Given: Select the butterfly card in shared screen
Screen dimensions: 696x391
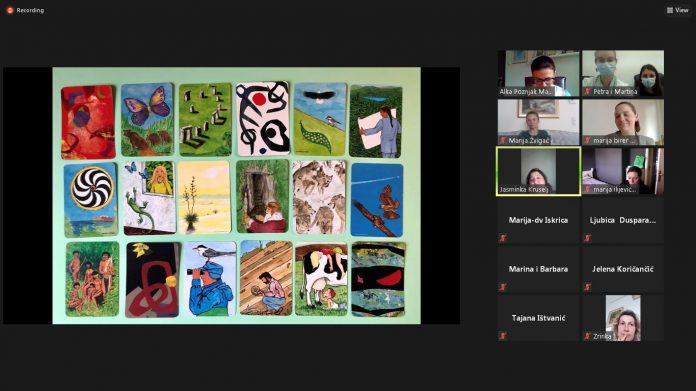Looking at the screenshot, I should click(x=147, y=120).
